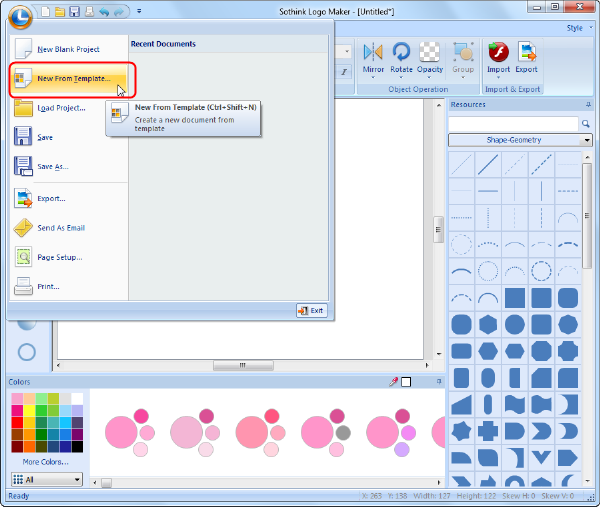Select Save in the application menu
This screenshot has width=600, height=507.
coord(69,137)
